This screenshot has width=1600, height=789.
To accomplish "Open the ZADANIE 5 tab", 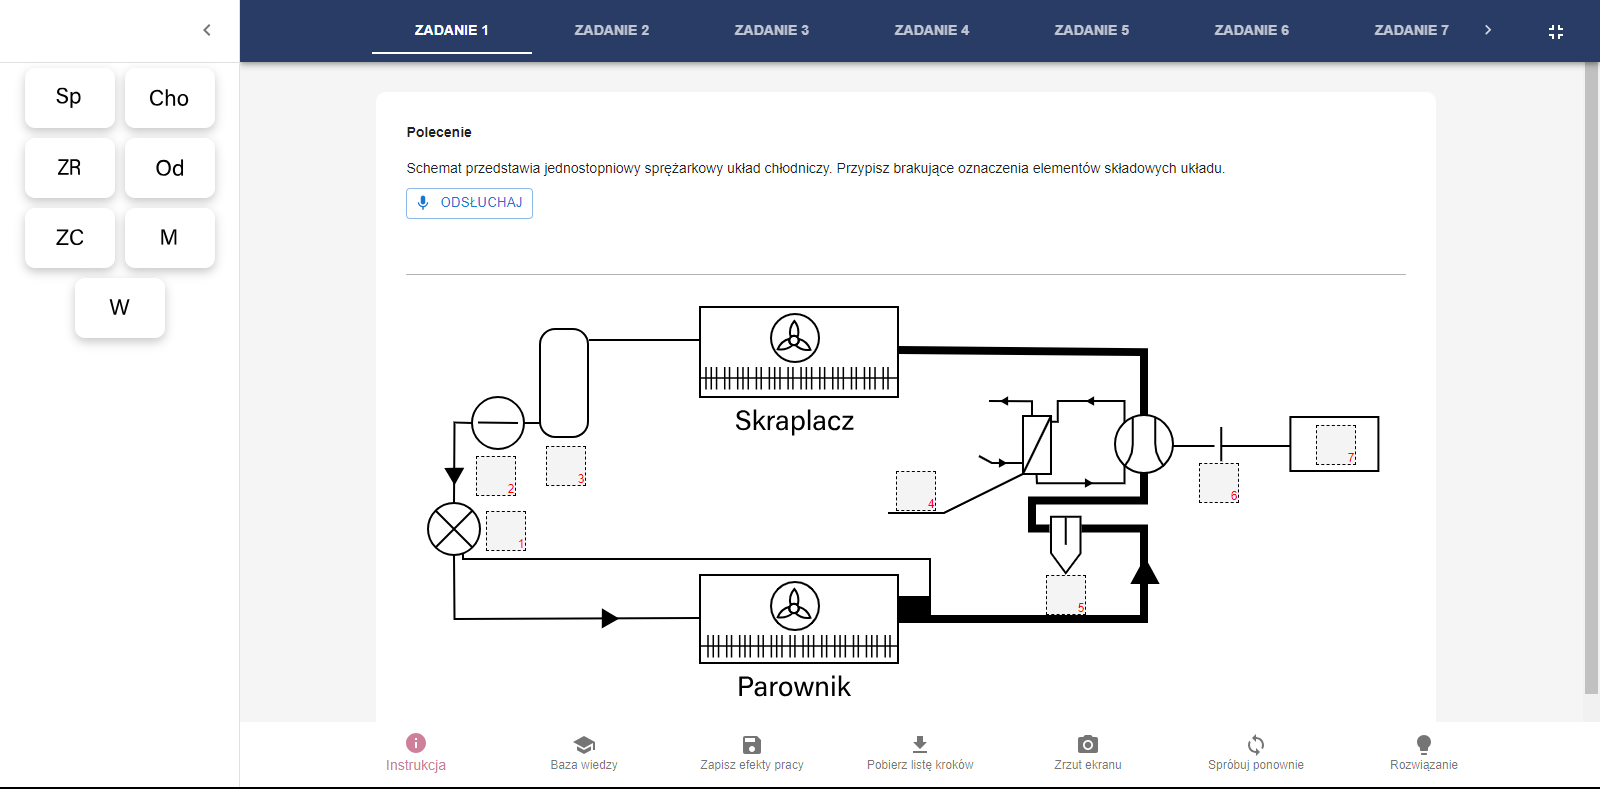I will tap(1092, 30).
